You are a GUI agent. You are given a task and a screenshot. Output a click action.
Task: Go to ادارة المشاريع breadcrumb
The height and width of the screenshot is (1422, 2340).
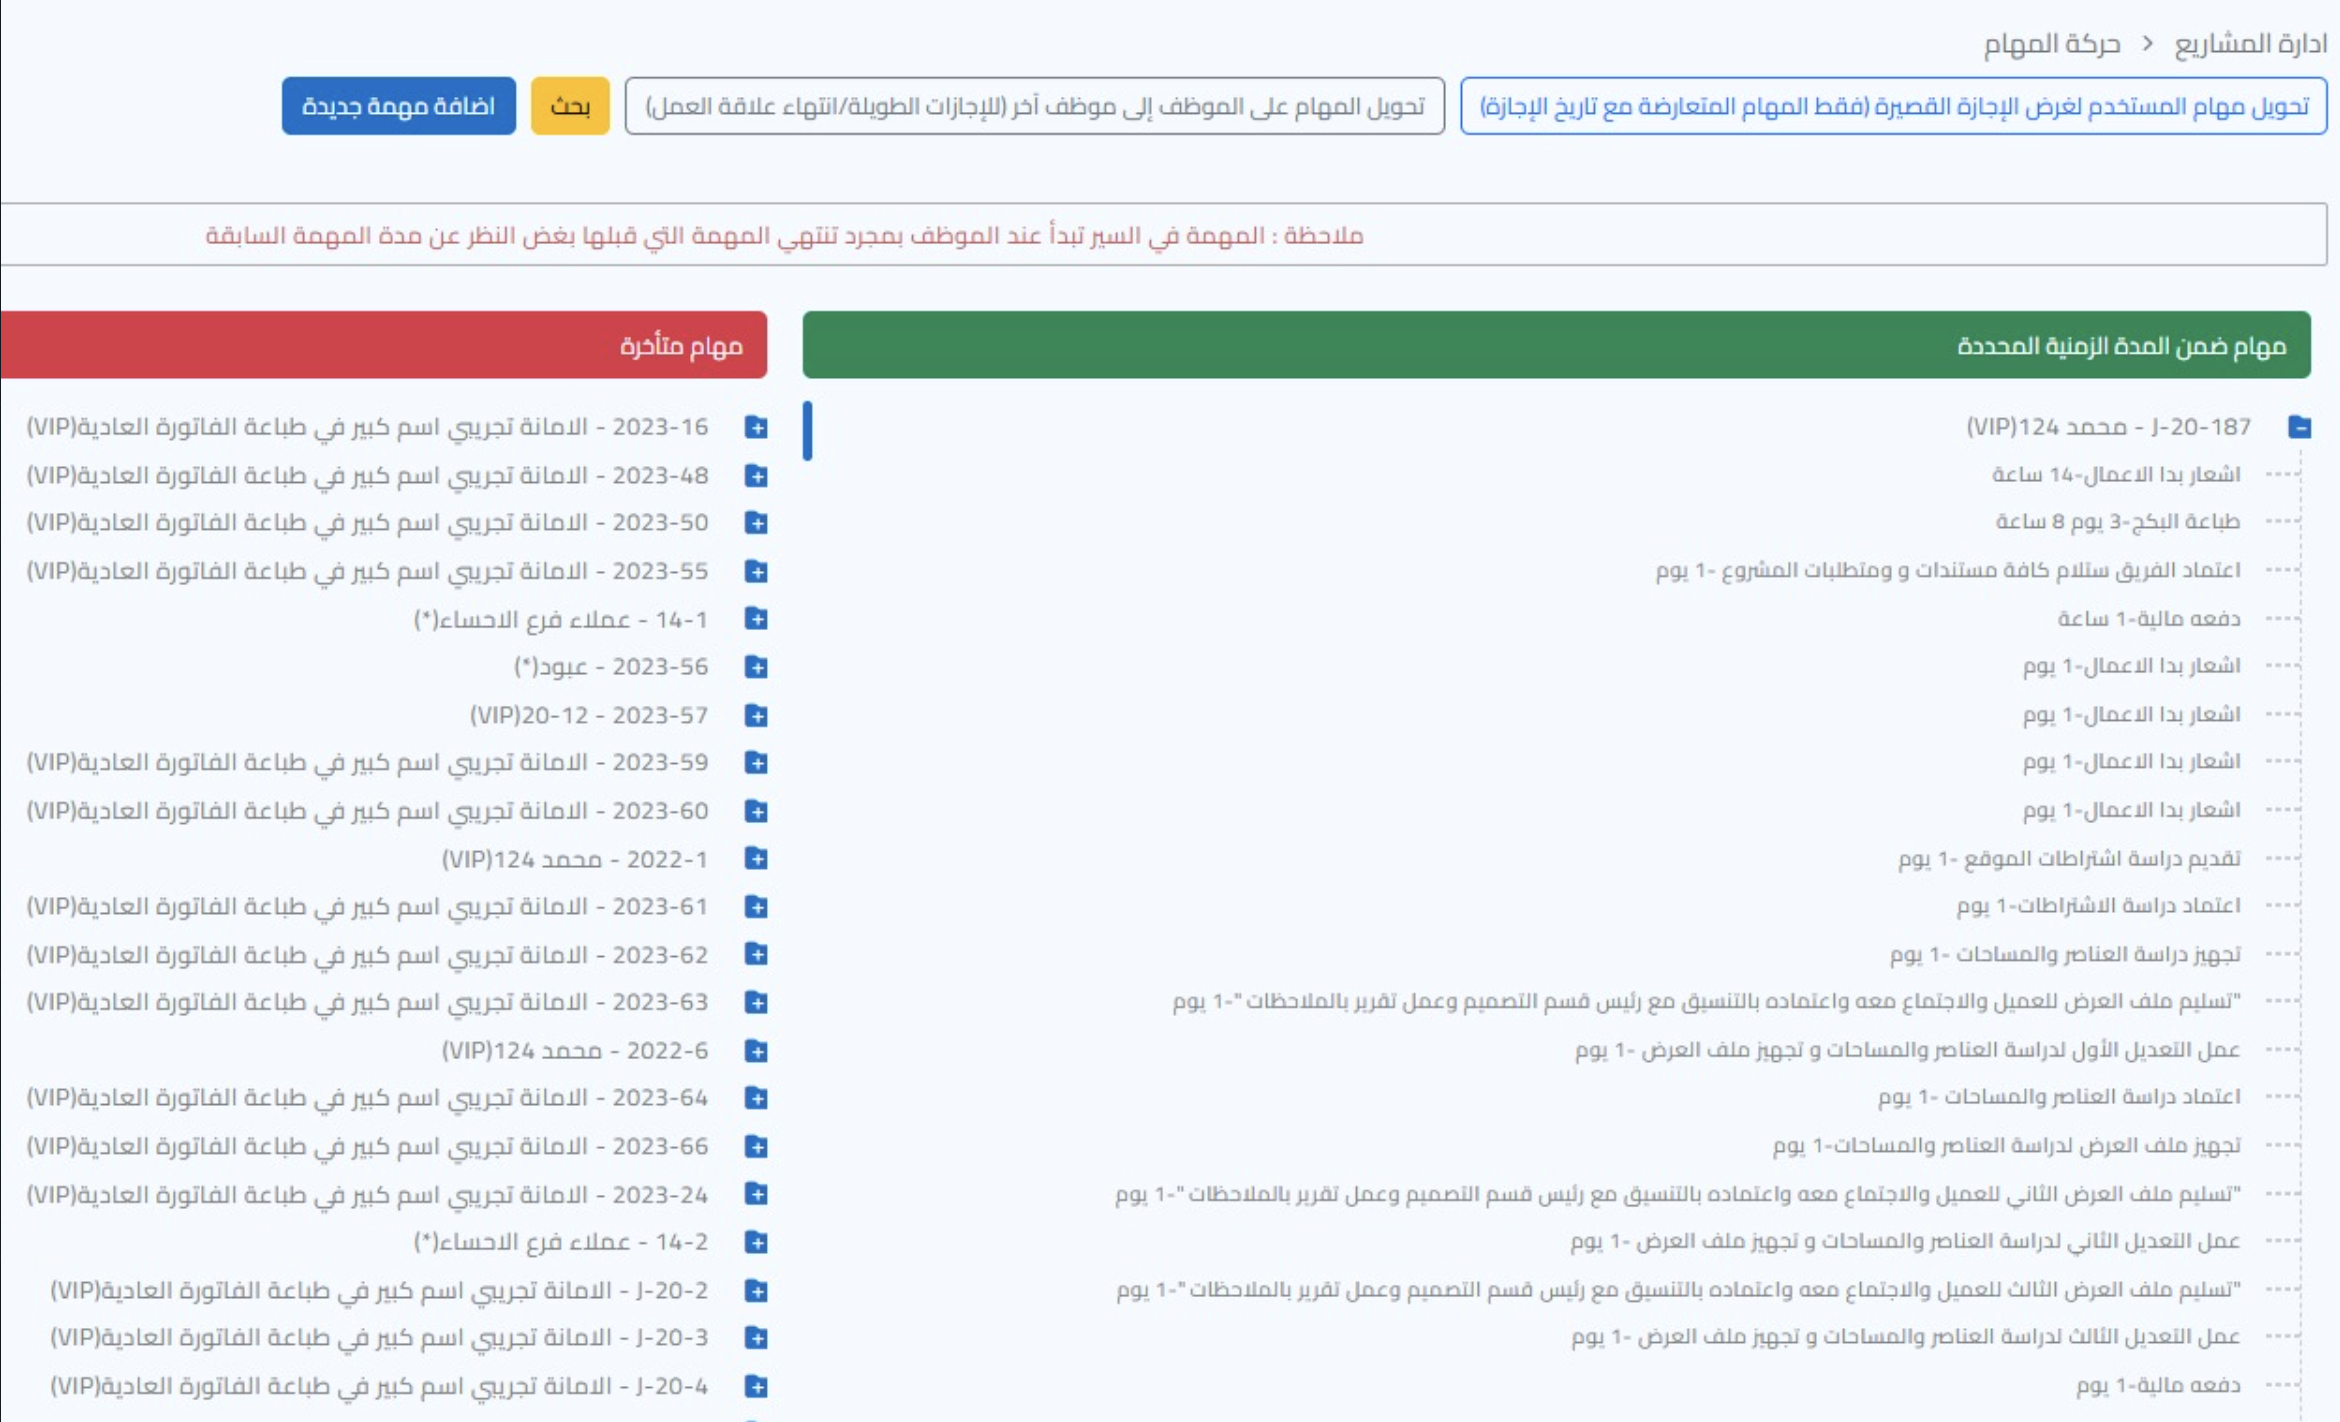(2250, 44)
